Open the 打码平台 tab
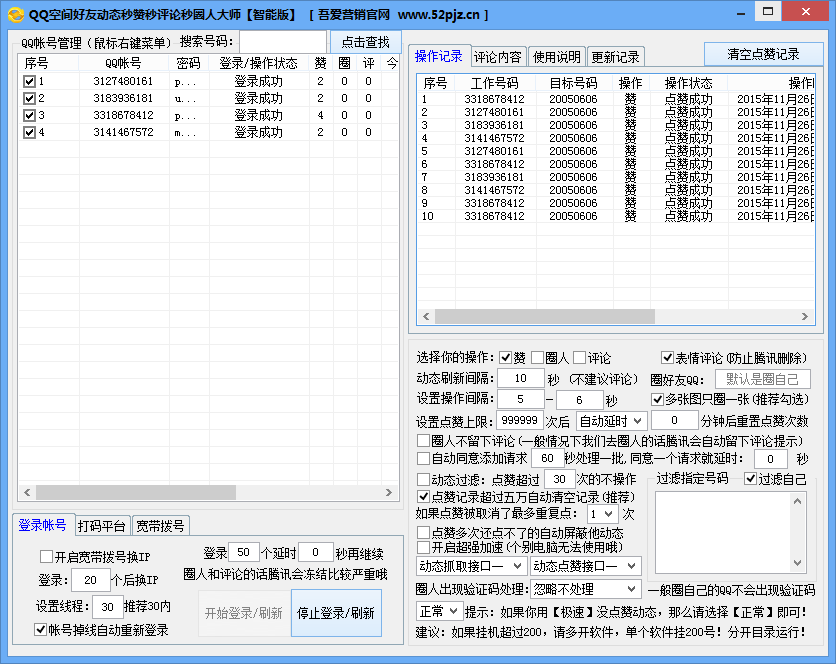 point(102,526)
